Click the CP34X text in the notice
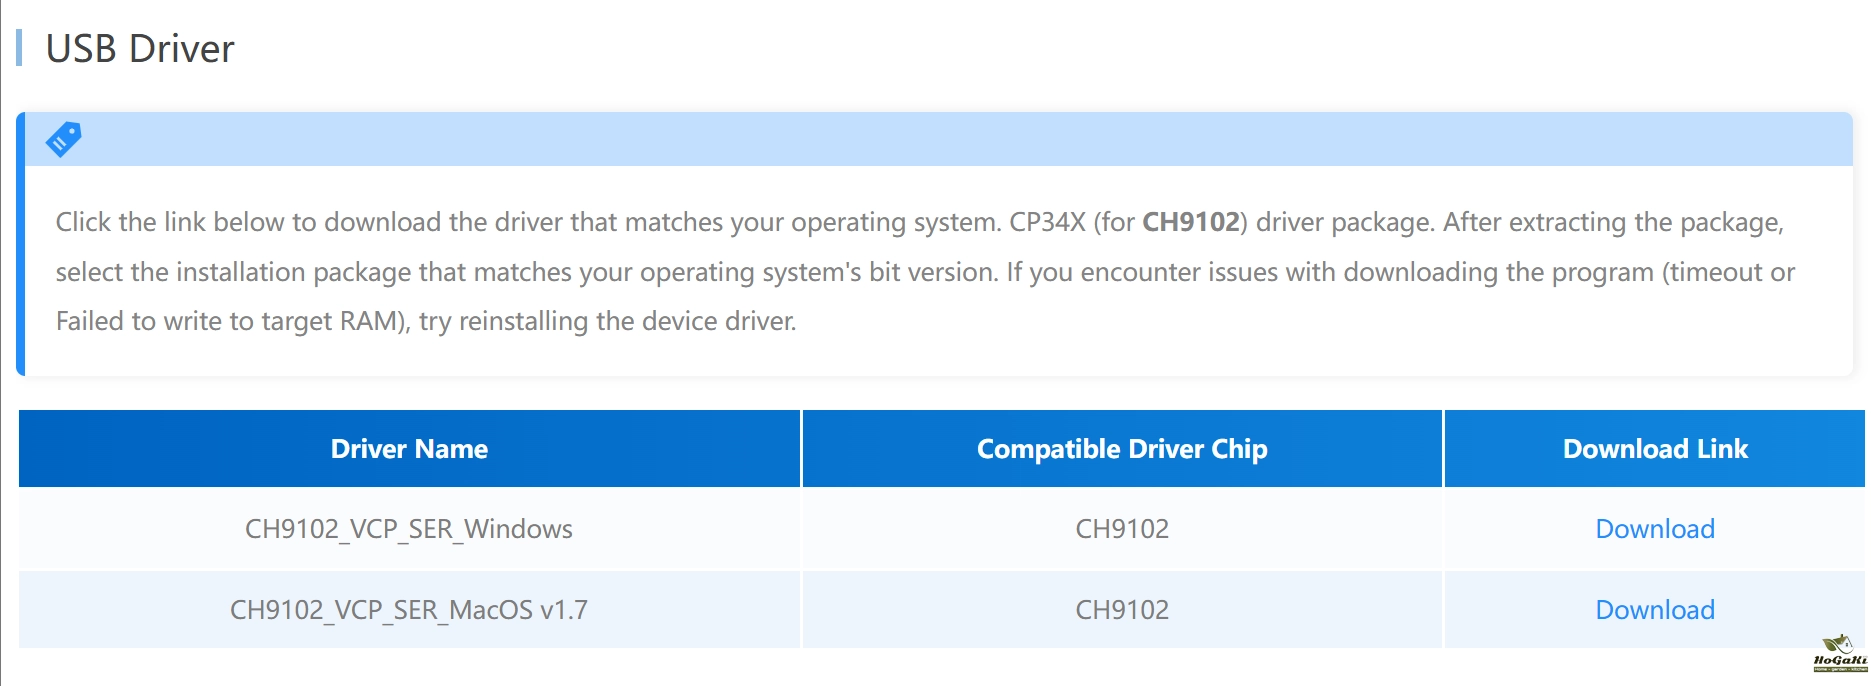The width and height of the screenshot is (1871, 686). pos(1046,222)
